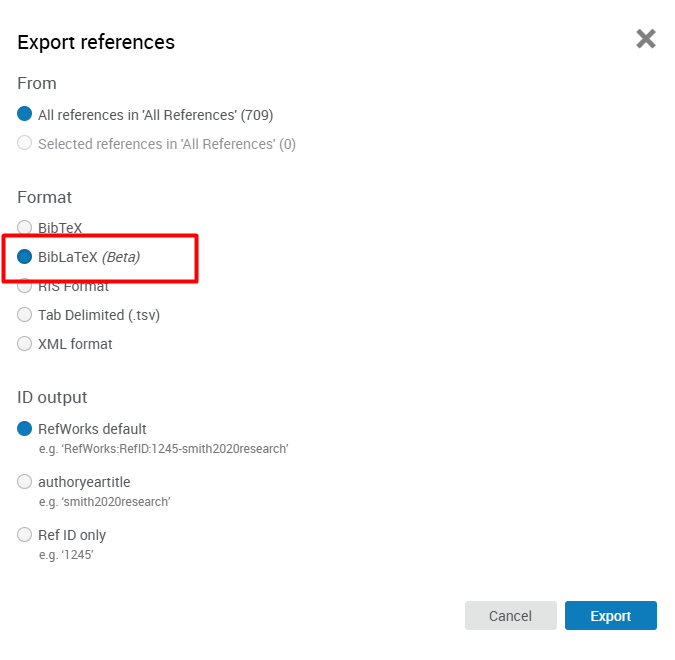Viewport: 675px width, 660px height.
Task: Select RefWorks default ID output
Action: 25,429
